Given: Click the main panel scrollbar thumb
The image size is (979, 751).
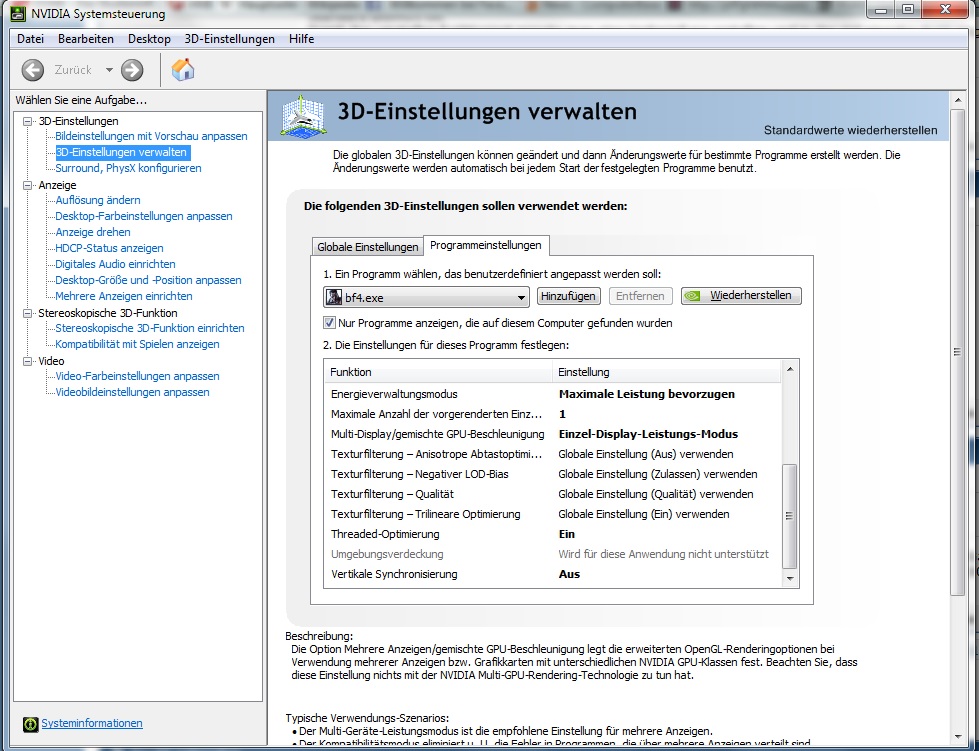Looking at the screenshot, I should 957,353.
